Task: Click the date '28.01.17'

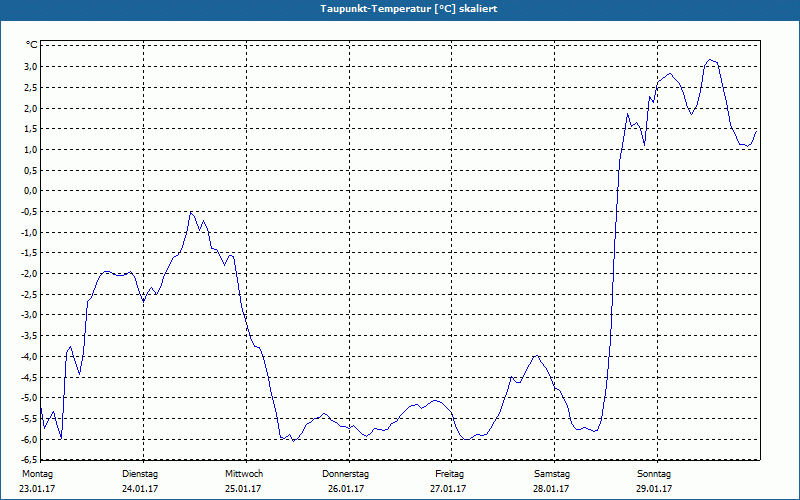Action: (551, 489)
